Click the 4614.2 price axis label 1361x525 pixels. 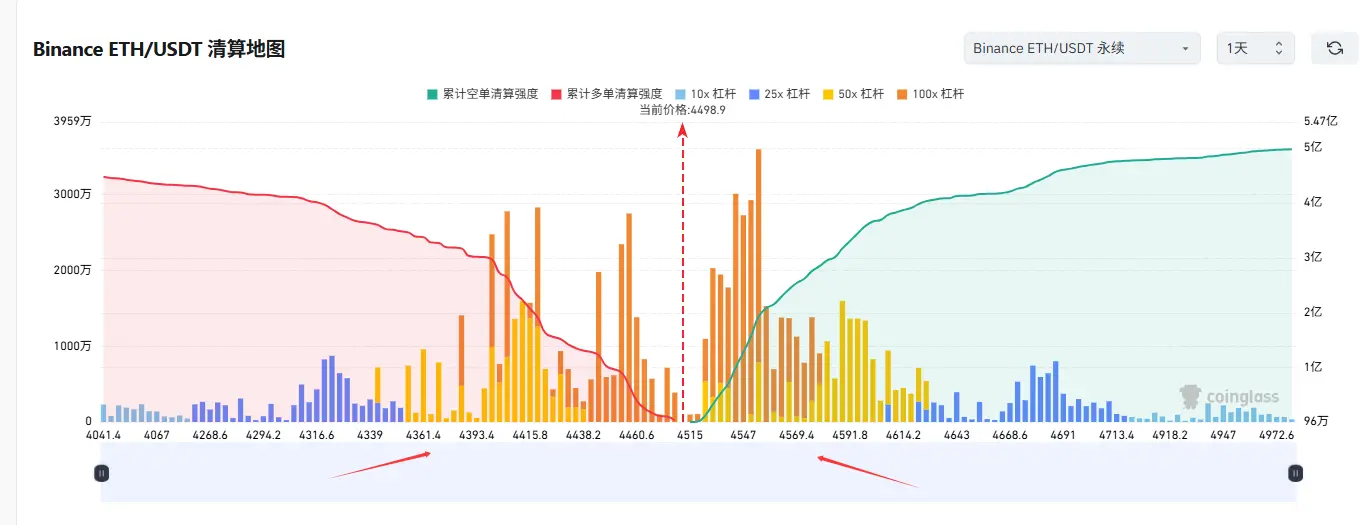(x=903, y=435)
